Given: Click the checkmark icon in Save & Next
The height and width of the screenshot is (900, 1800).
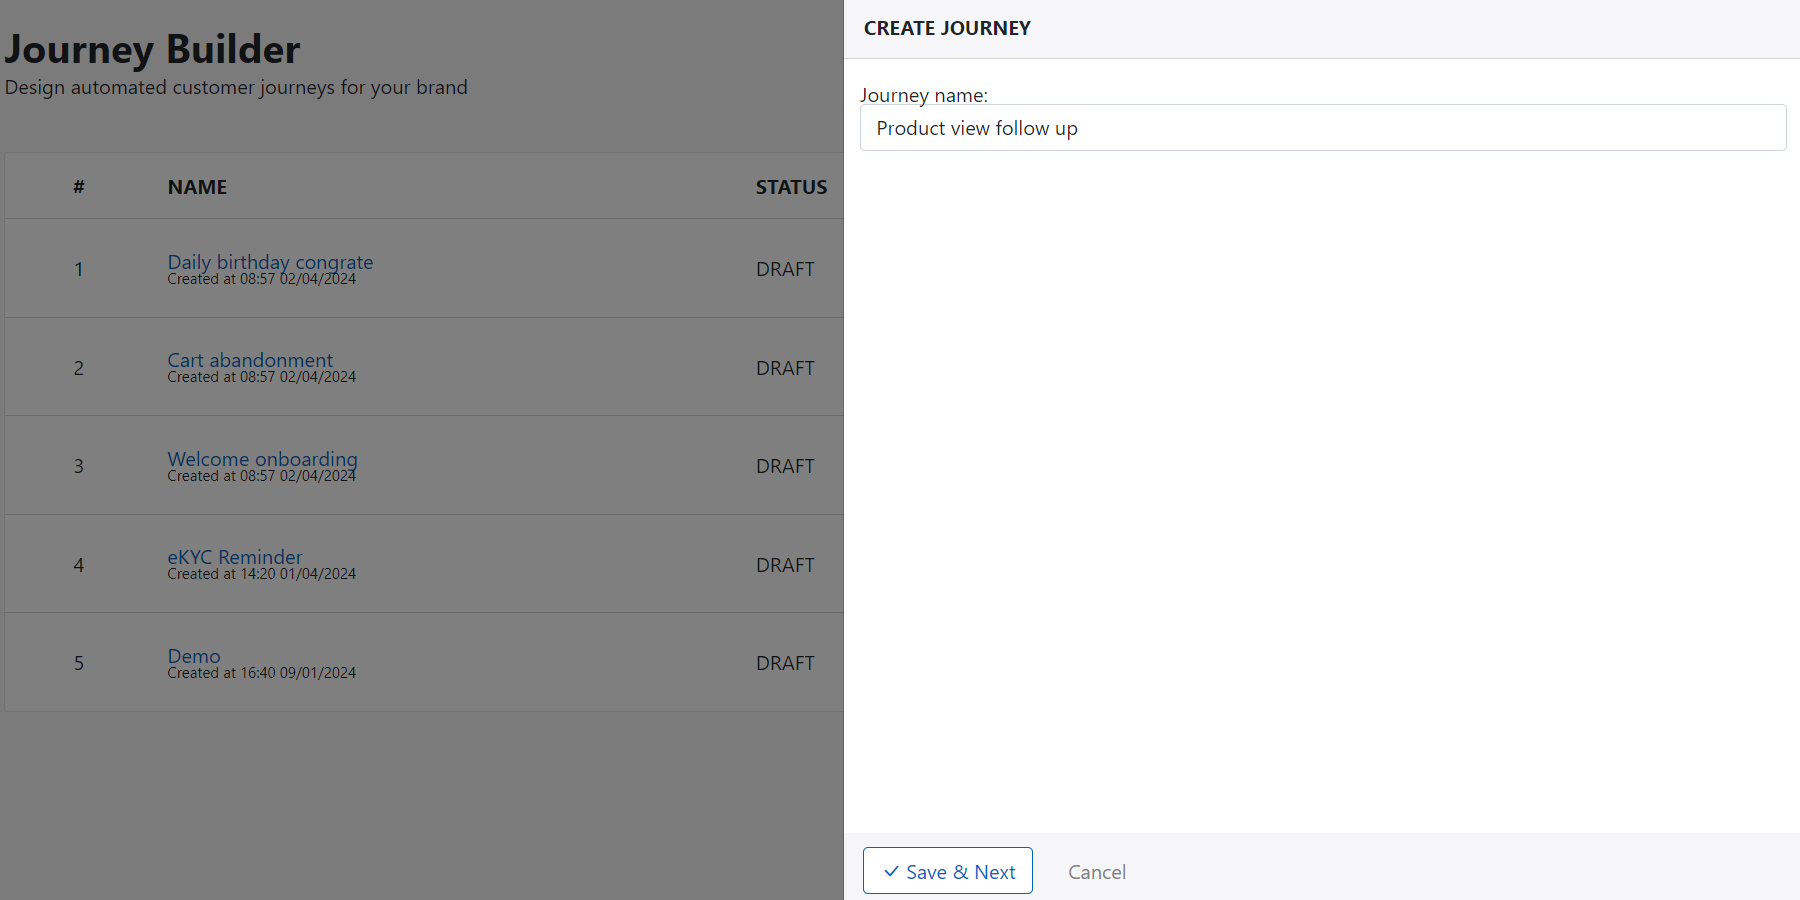Looking at the screenshot, I should pyautogui.click(x=891, y=871).
